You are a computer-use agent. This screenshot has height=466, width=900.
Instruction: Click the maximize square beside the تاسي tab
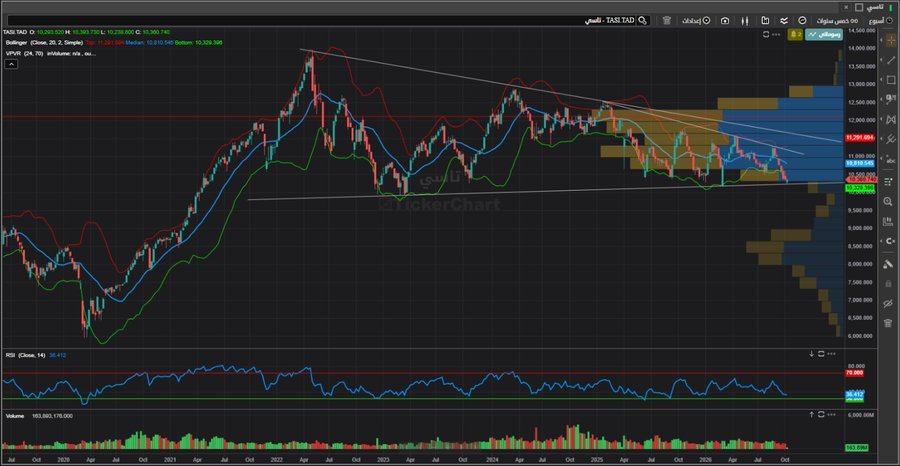click(x=859, y=7)
